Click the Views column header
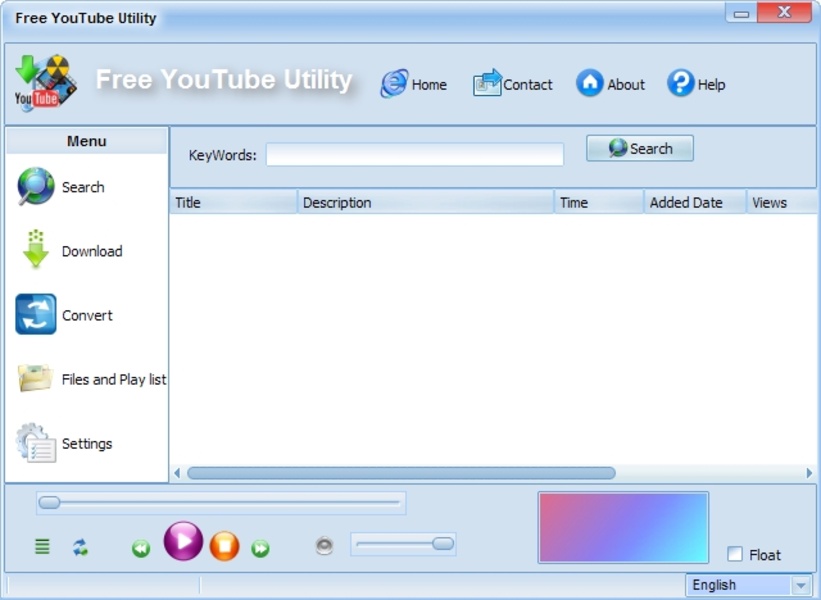821x600 pixels. click(782, 202)
